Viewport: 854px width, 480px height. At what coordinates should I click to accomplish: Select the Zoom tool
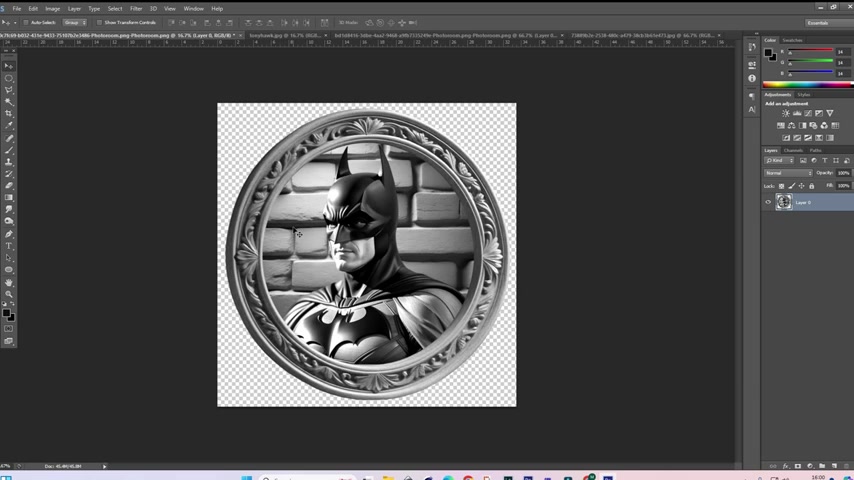pos(9,294)
